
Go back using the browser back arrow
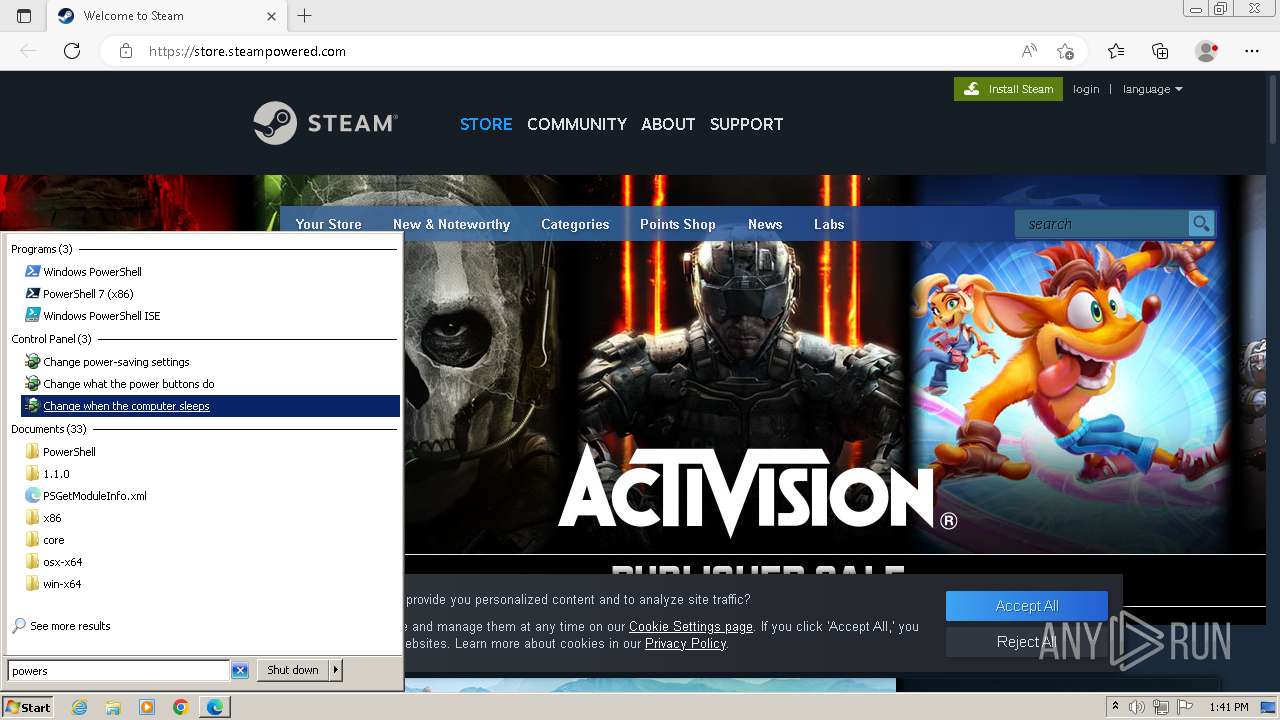28,51
